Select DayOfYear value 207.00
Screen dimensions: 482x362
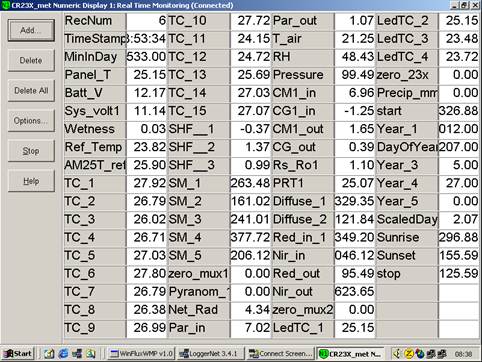click(459, 147)
